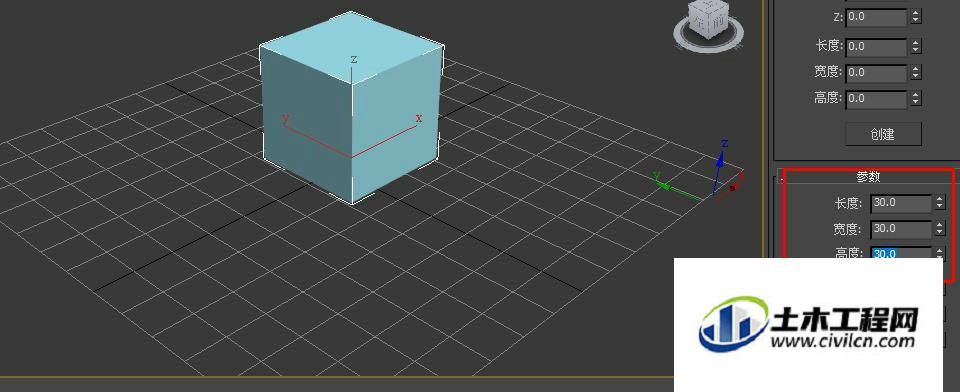Screen dimensions: 960x392
Task: Click the highlighted 高度 30.0 field
Action: tap(901, 252)
